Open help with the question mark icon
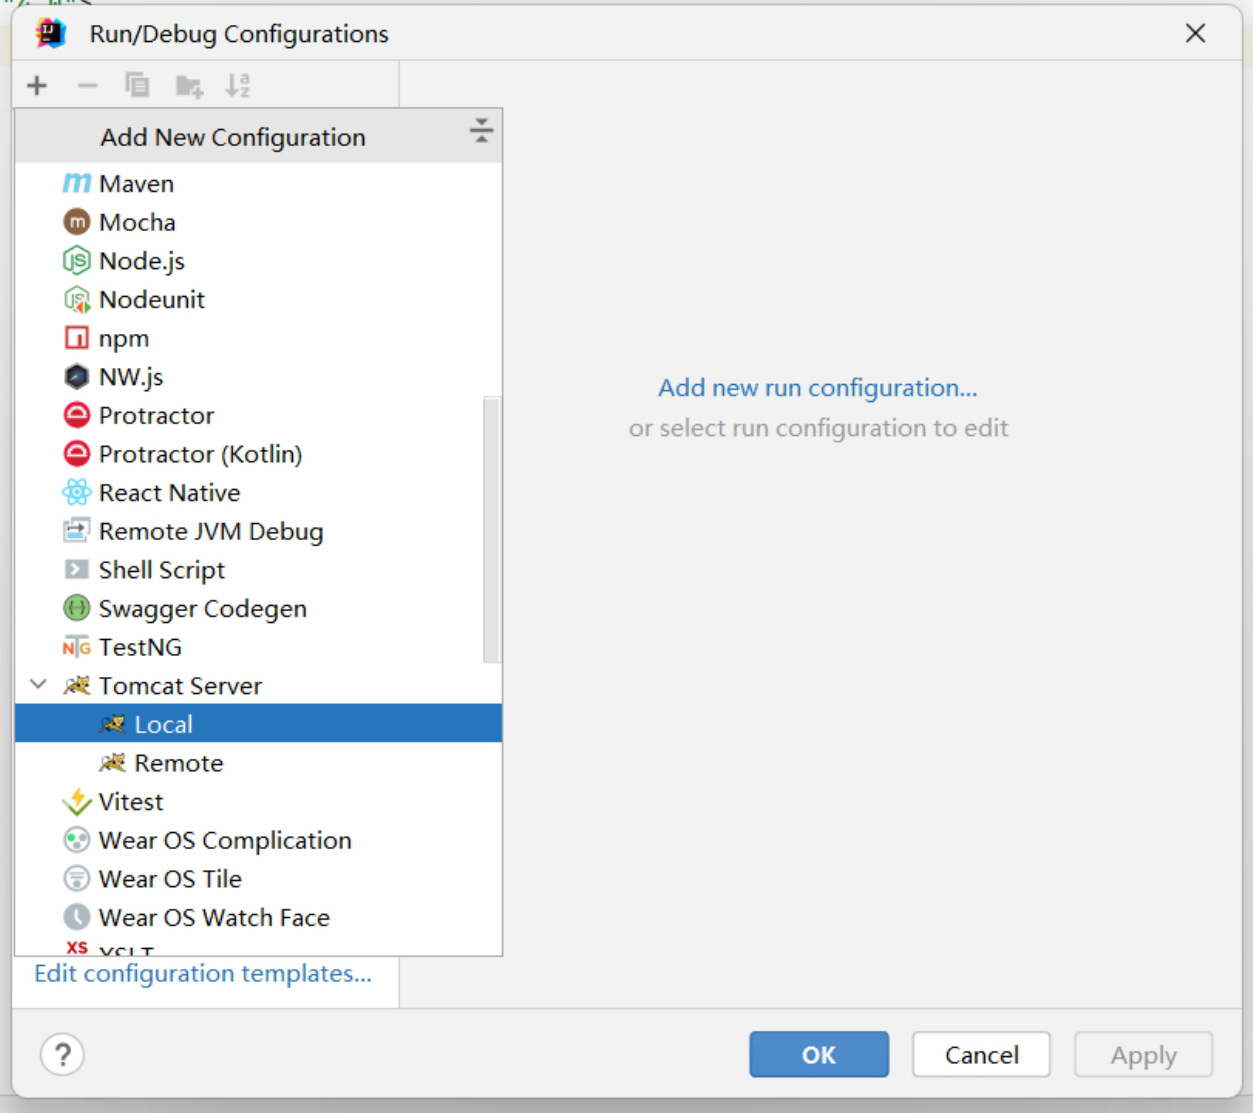This screenshot has height=1113, width=1253. pos(62,1054)
